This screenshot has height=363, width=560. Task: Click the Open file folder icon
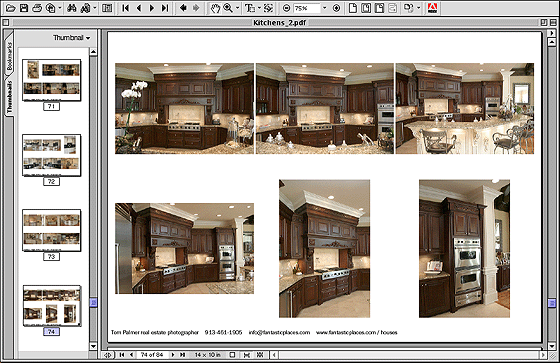[10, 8]
